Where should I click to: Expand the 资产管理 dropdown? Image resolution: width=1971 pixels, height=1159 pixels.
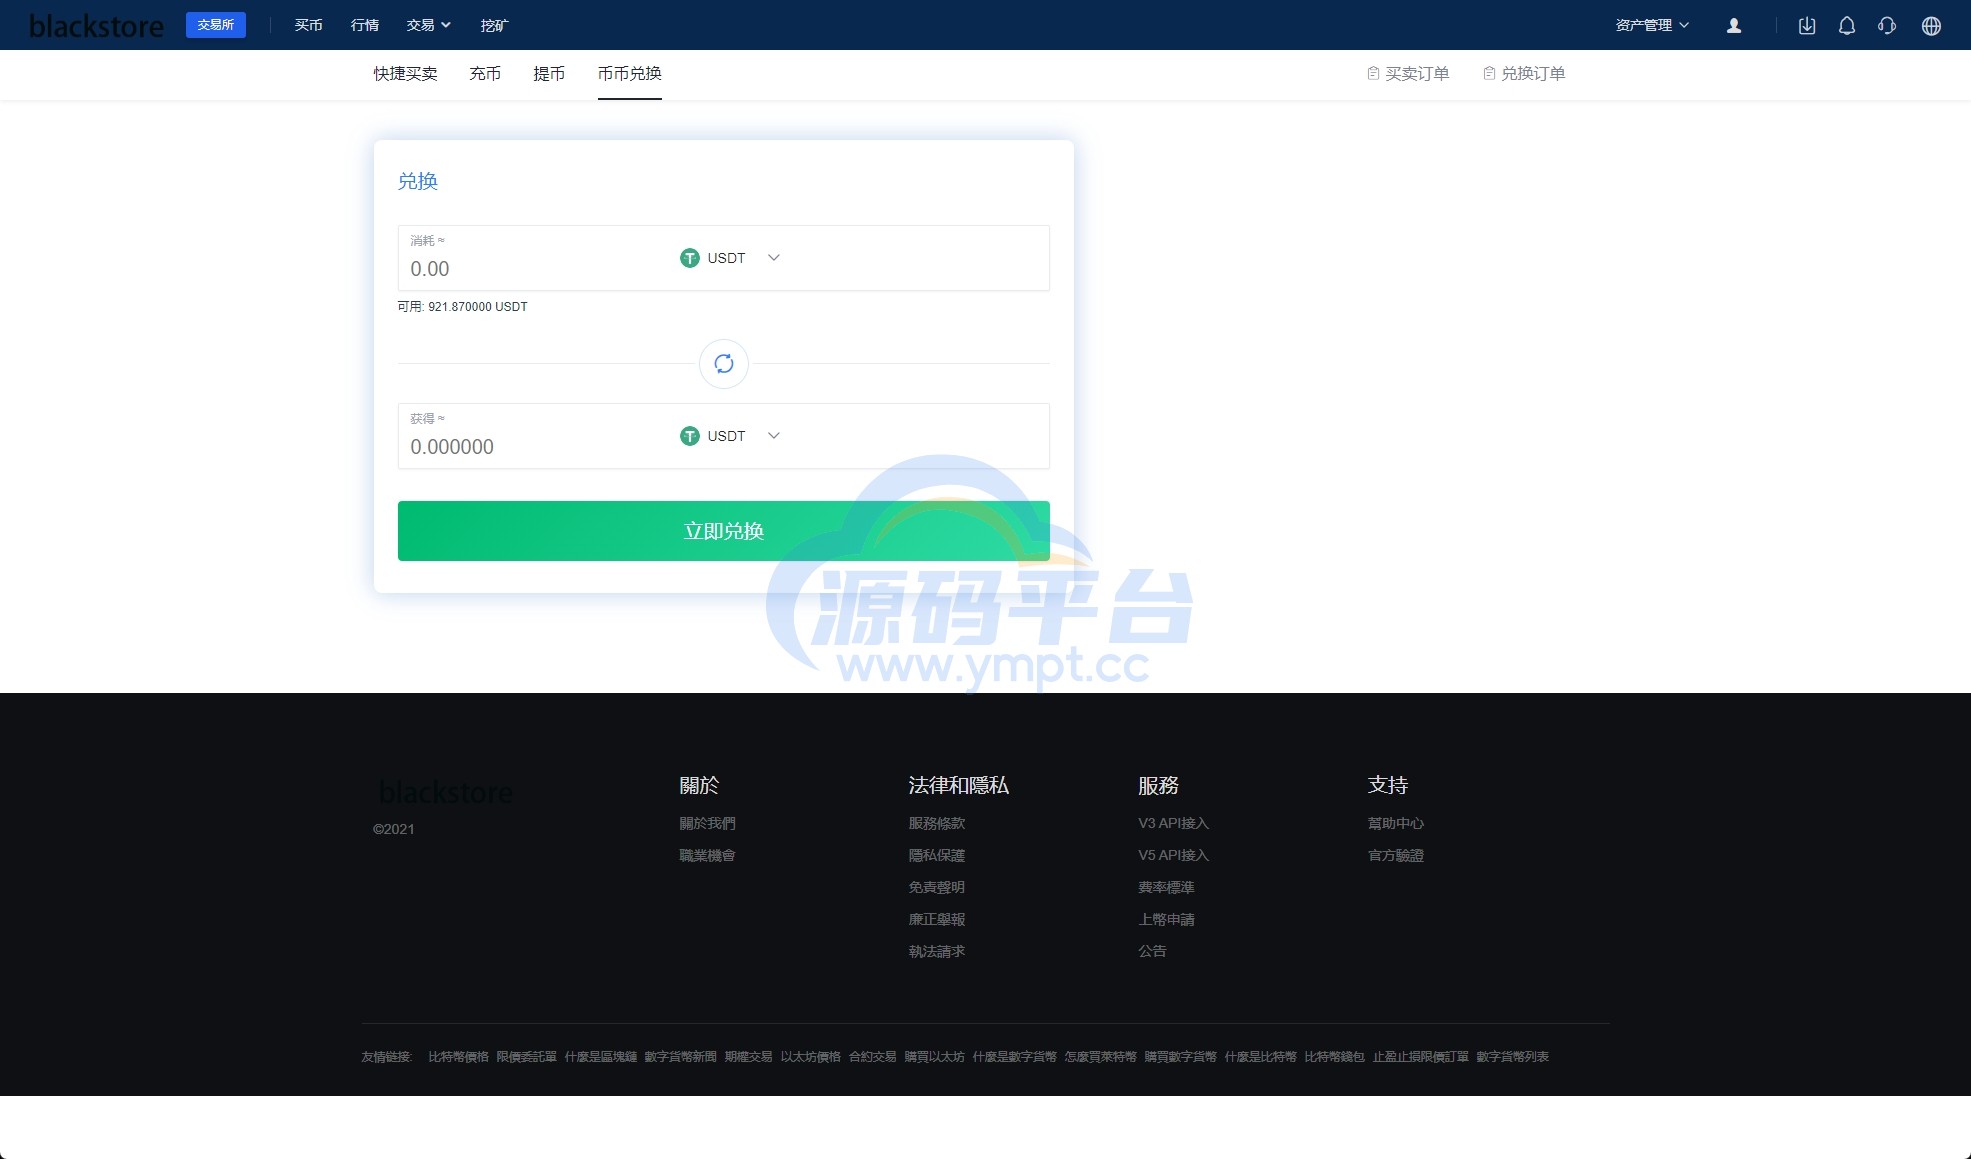[1652, 25]
